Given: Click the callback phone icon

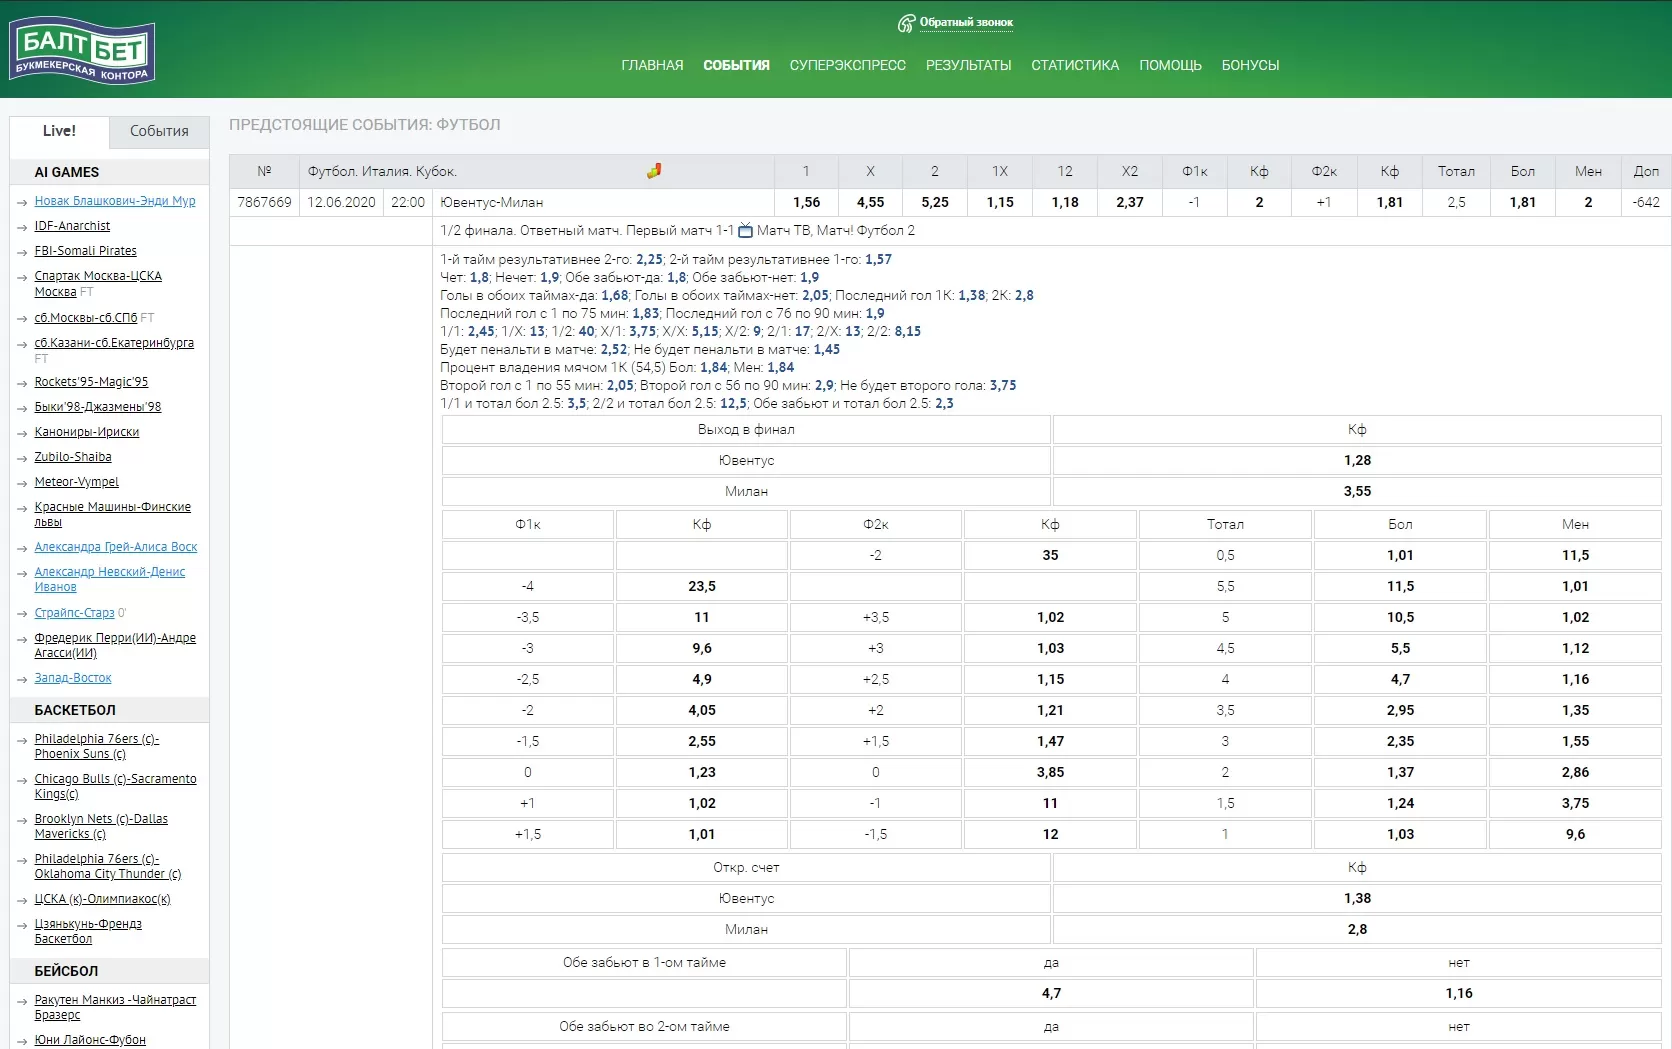Looking at the screenshot, I should click(906, 23).
